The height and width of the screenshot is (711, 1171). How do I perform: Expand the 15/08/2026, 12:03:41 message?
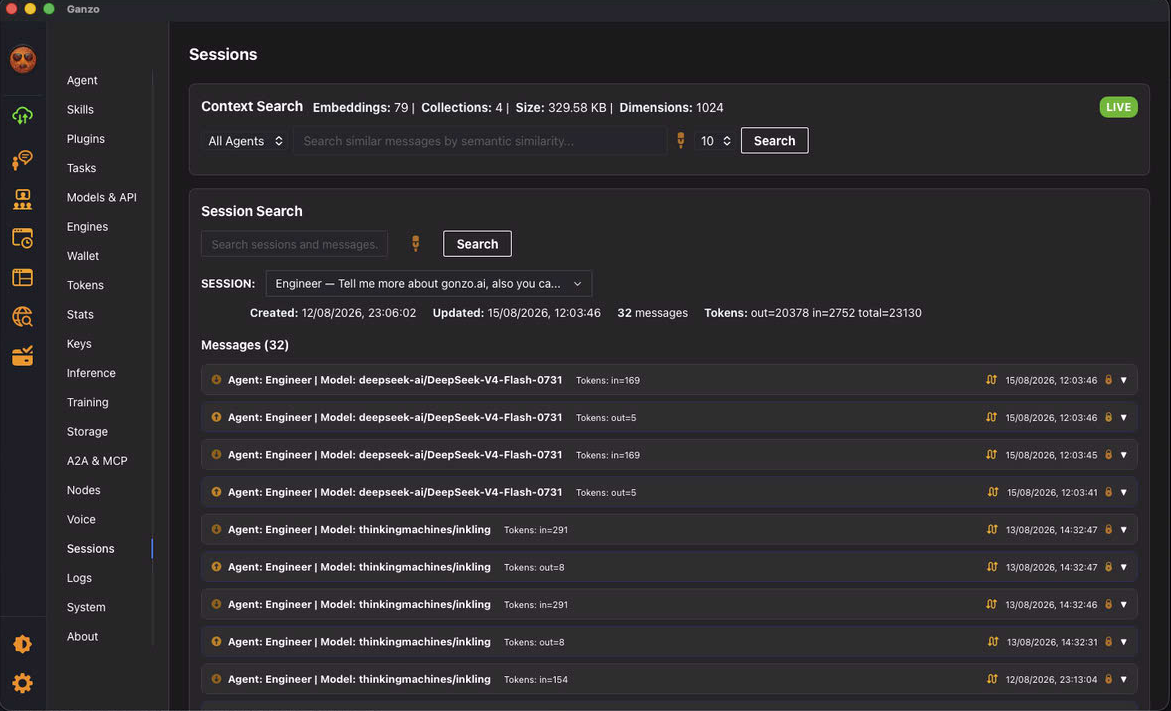coord(1123,492)
